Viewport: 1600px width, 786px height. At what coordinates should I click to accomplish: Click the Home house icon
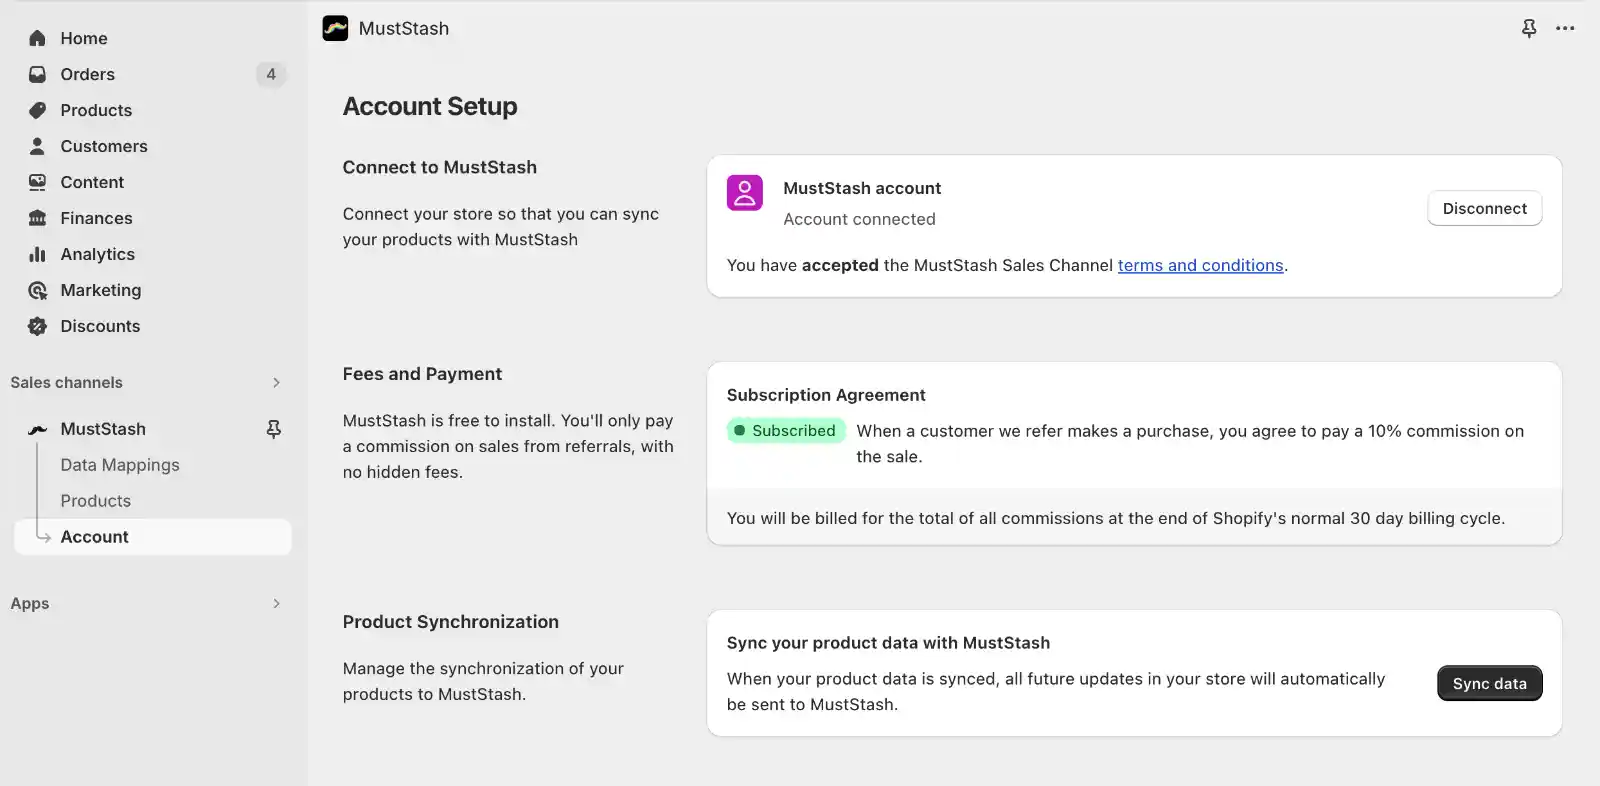pos(37,38)
